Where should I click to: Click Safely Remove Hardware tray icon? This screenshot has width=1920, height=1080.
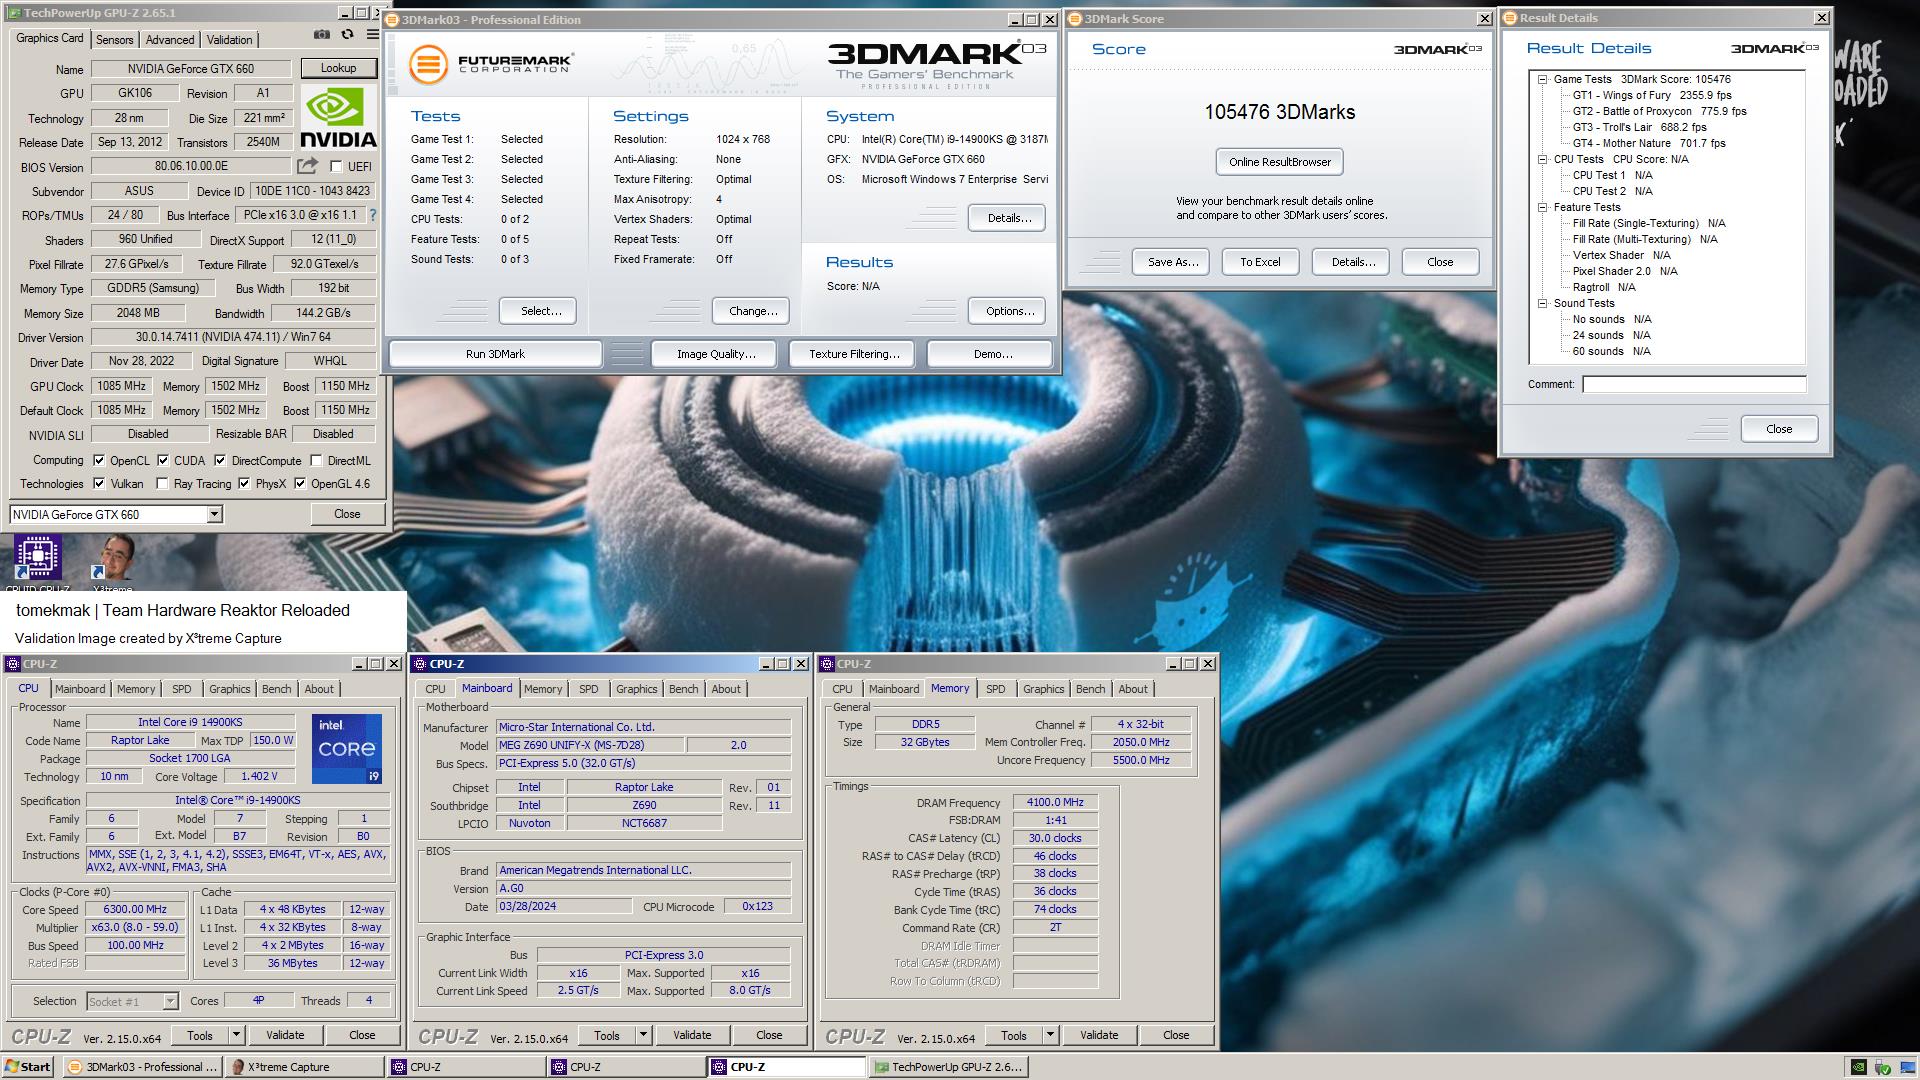point(1882,1067)
